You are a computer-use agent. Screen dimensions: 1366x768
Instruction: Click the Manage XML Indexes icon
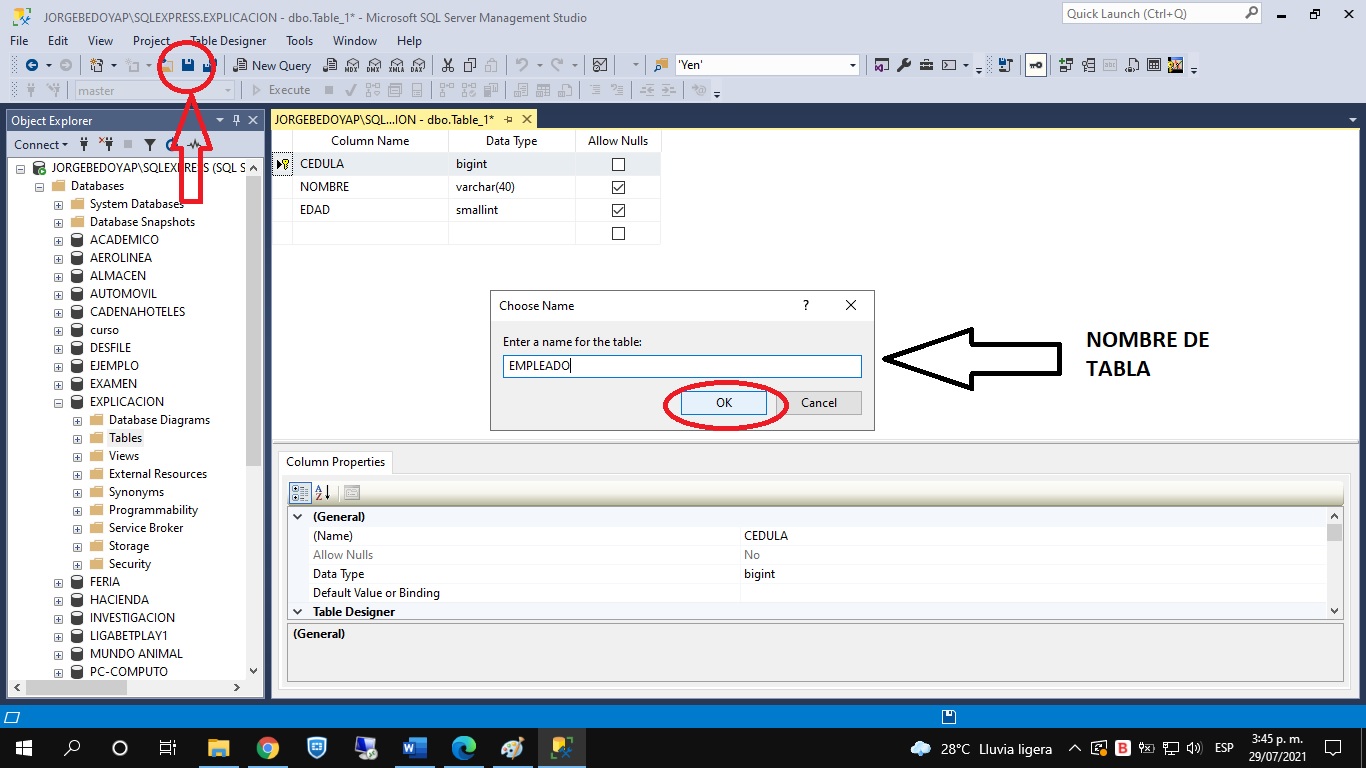pyautogui.click(x=1131, y=65)
